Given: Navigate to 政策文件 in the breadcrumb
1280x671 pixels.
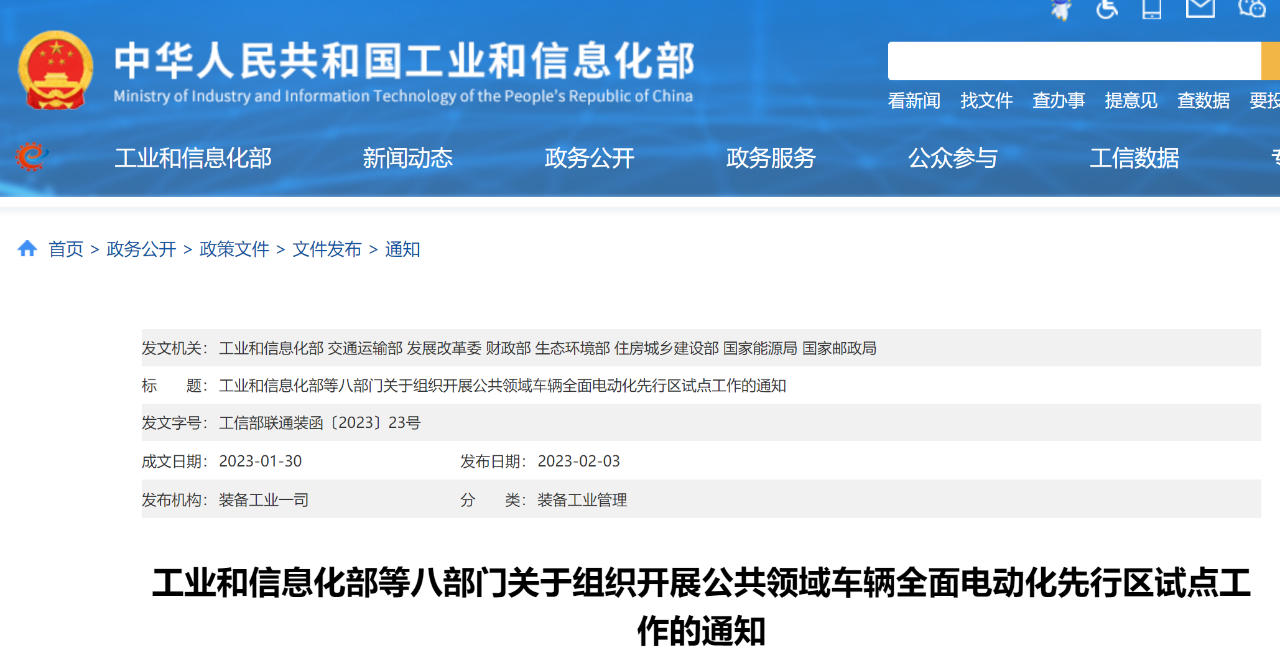Looking at the screenshot, I should click(234, 249).
